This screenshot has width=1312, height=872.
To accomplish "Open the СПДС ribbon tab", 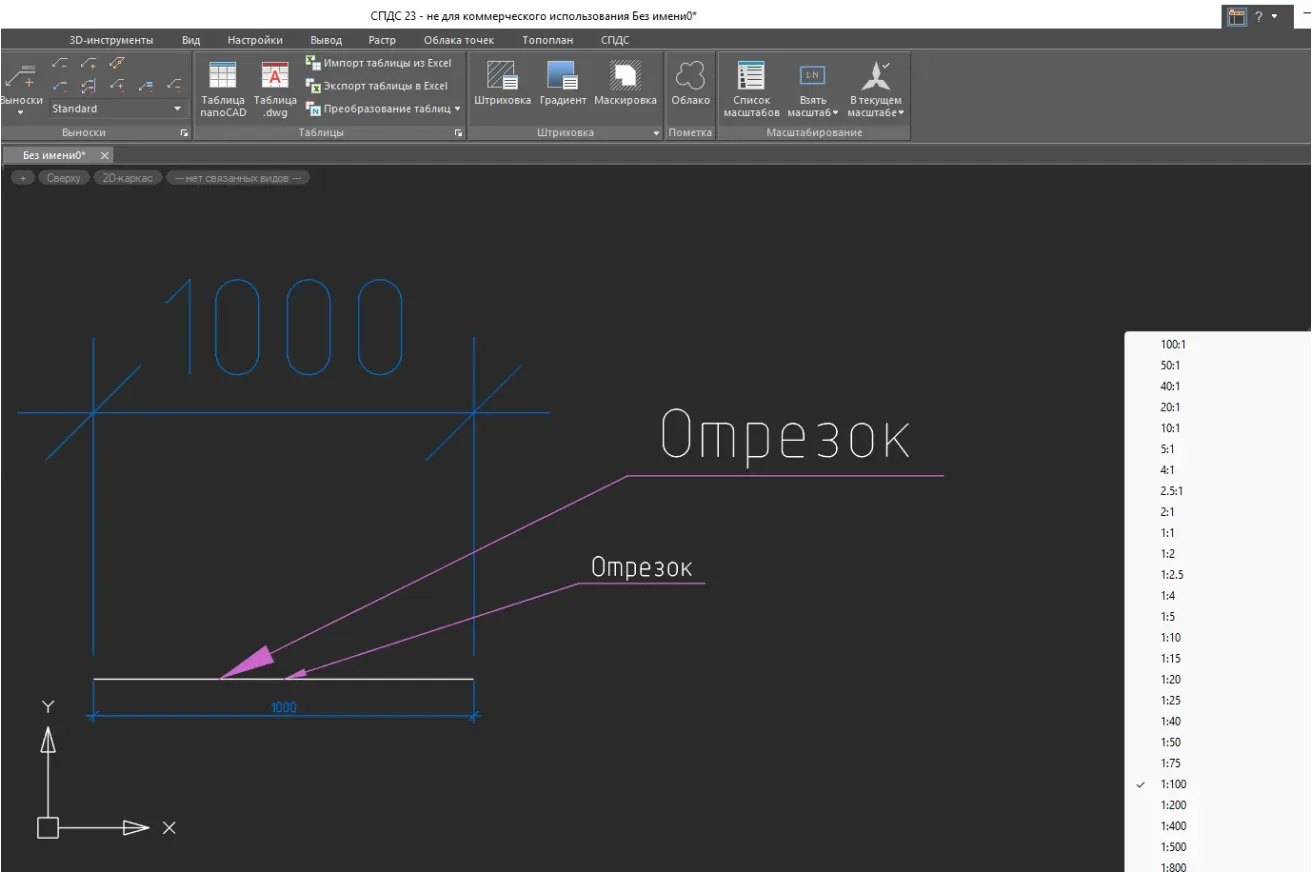I will click(615, 40).
